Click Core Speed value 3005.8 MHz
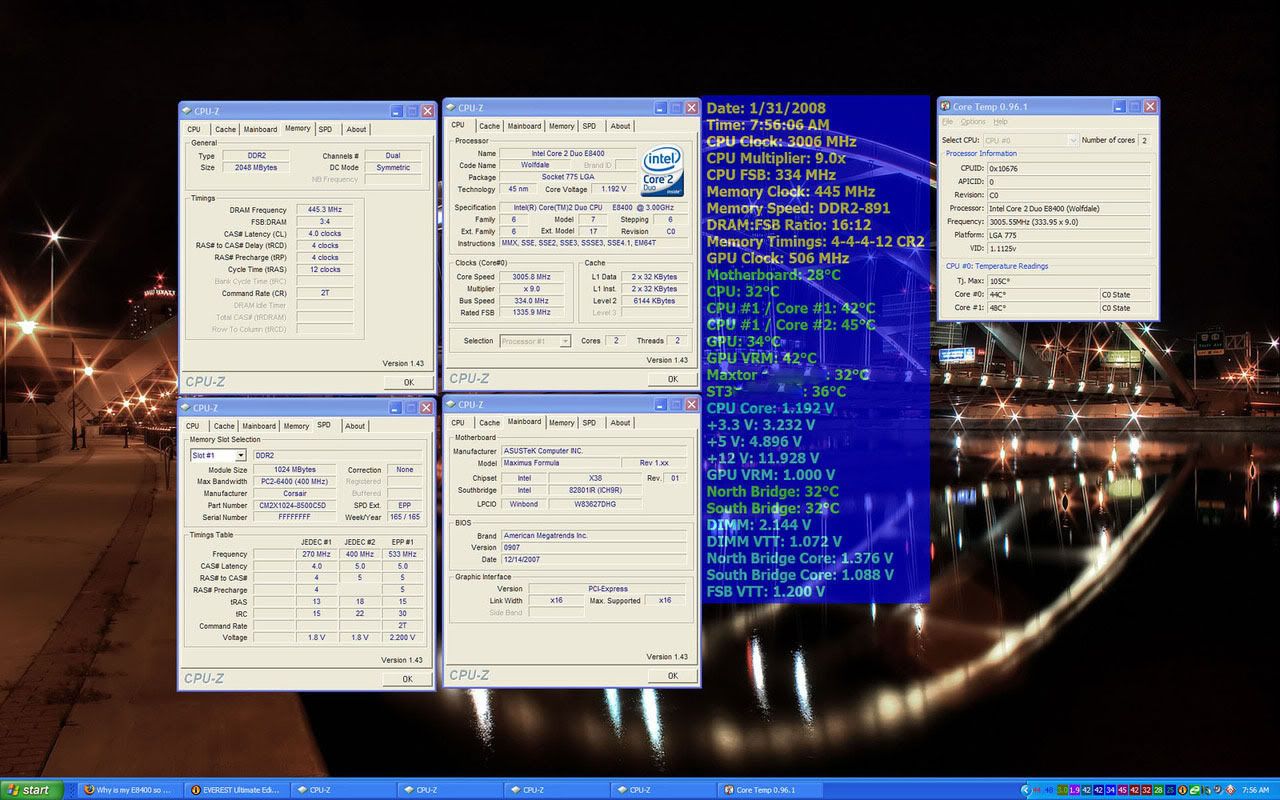Viewport: 1280px width, 800px height. click(x=533, y=277)
